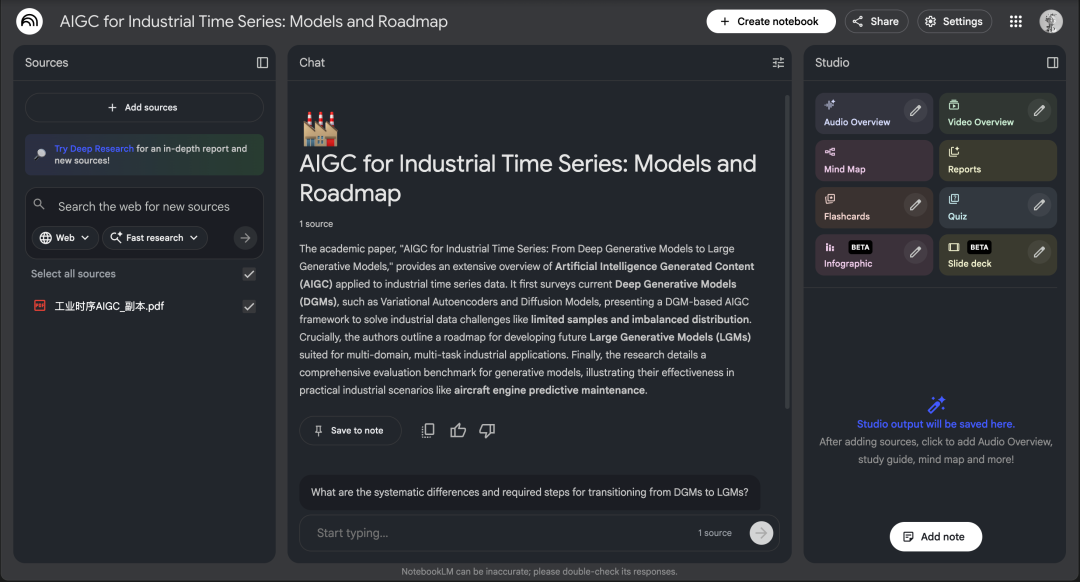The image size is (1080, 582).
Task: Open the Web source type dropdown
Action: (65, 238)
